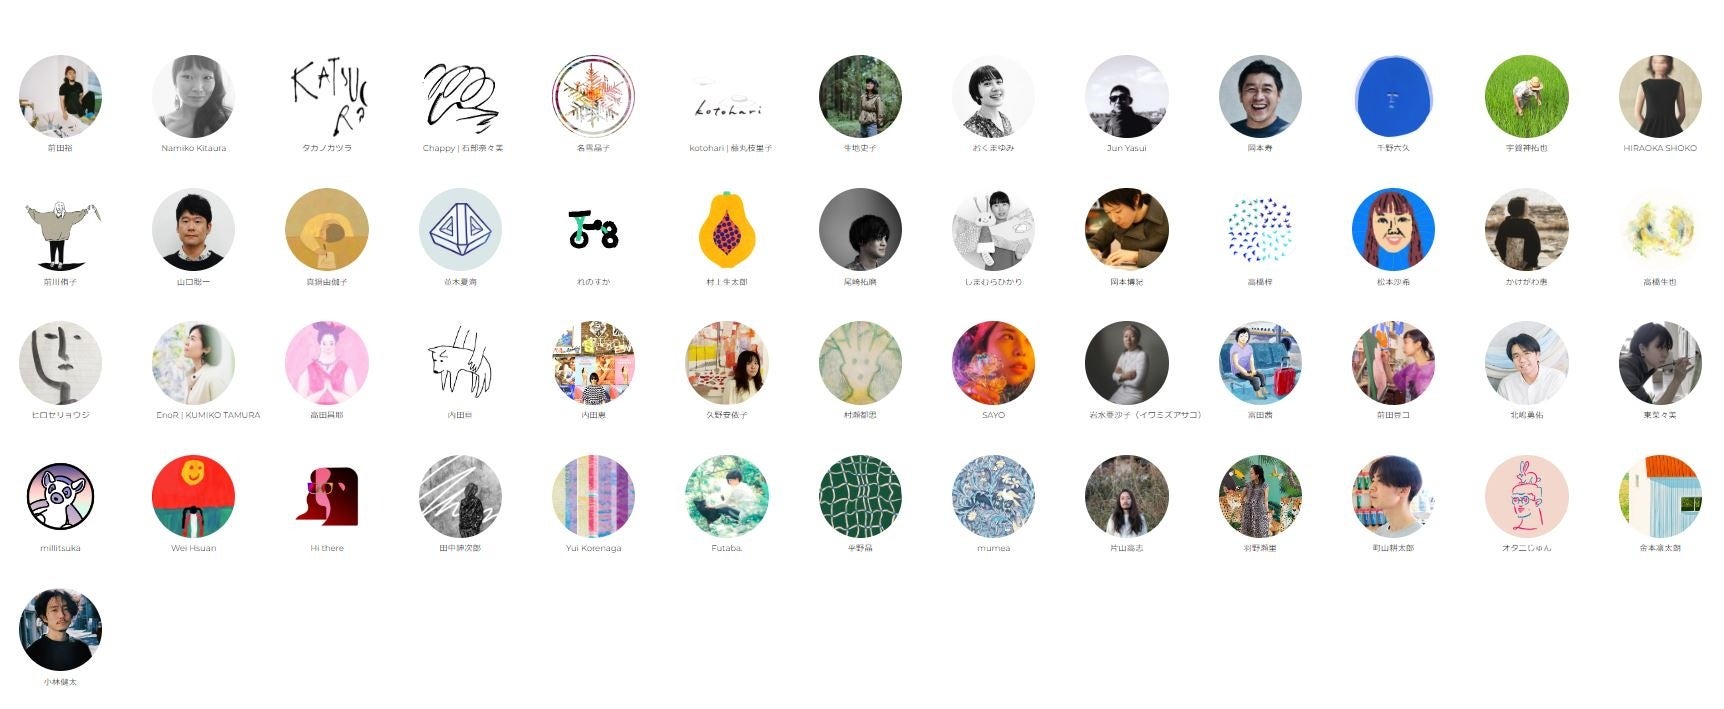Open the kotohari script logo avatar
1724x709 pixels.
point(727,96)
